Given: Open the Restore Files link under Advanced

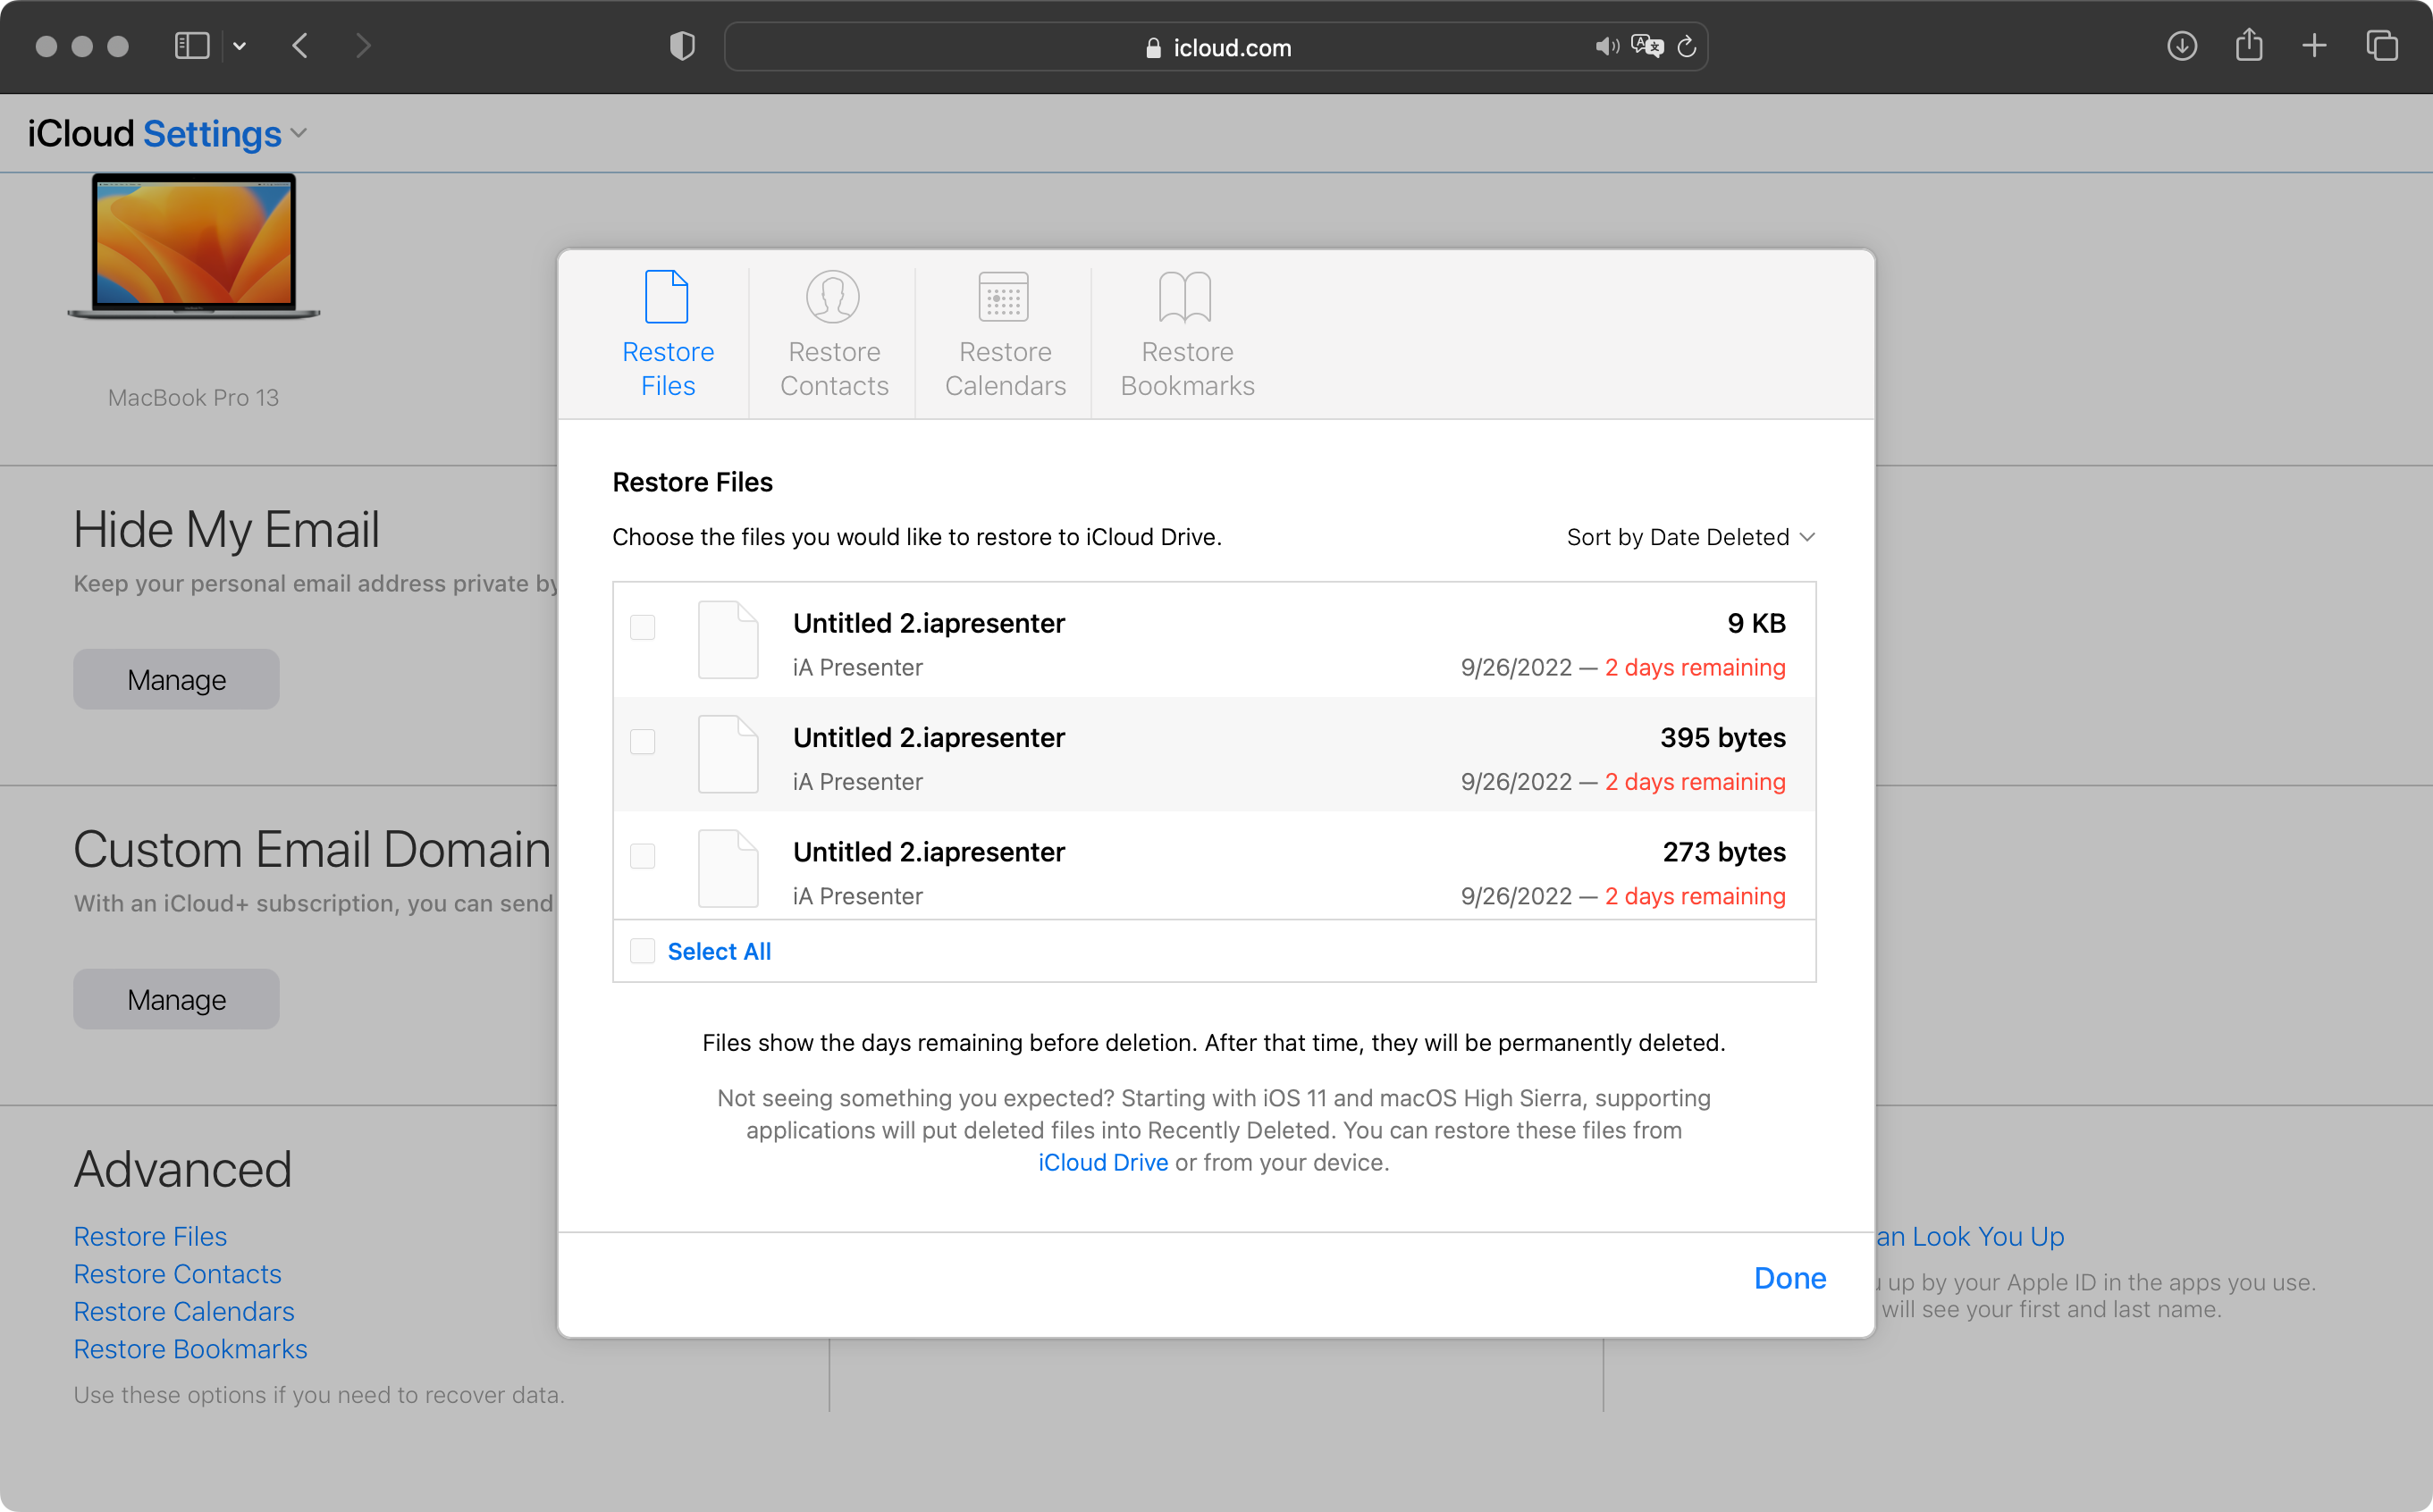Looking at the screenshot, I should [x=150, y=1236].
